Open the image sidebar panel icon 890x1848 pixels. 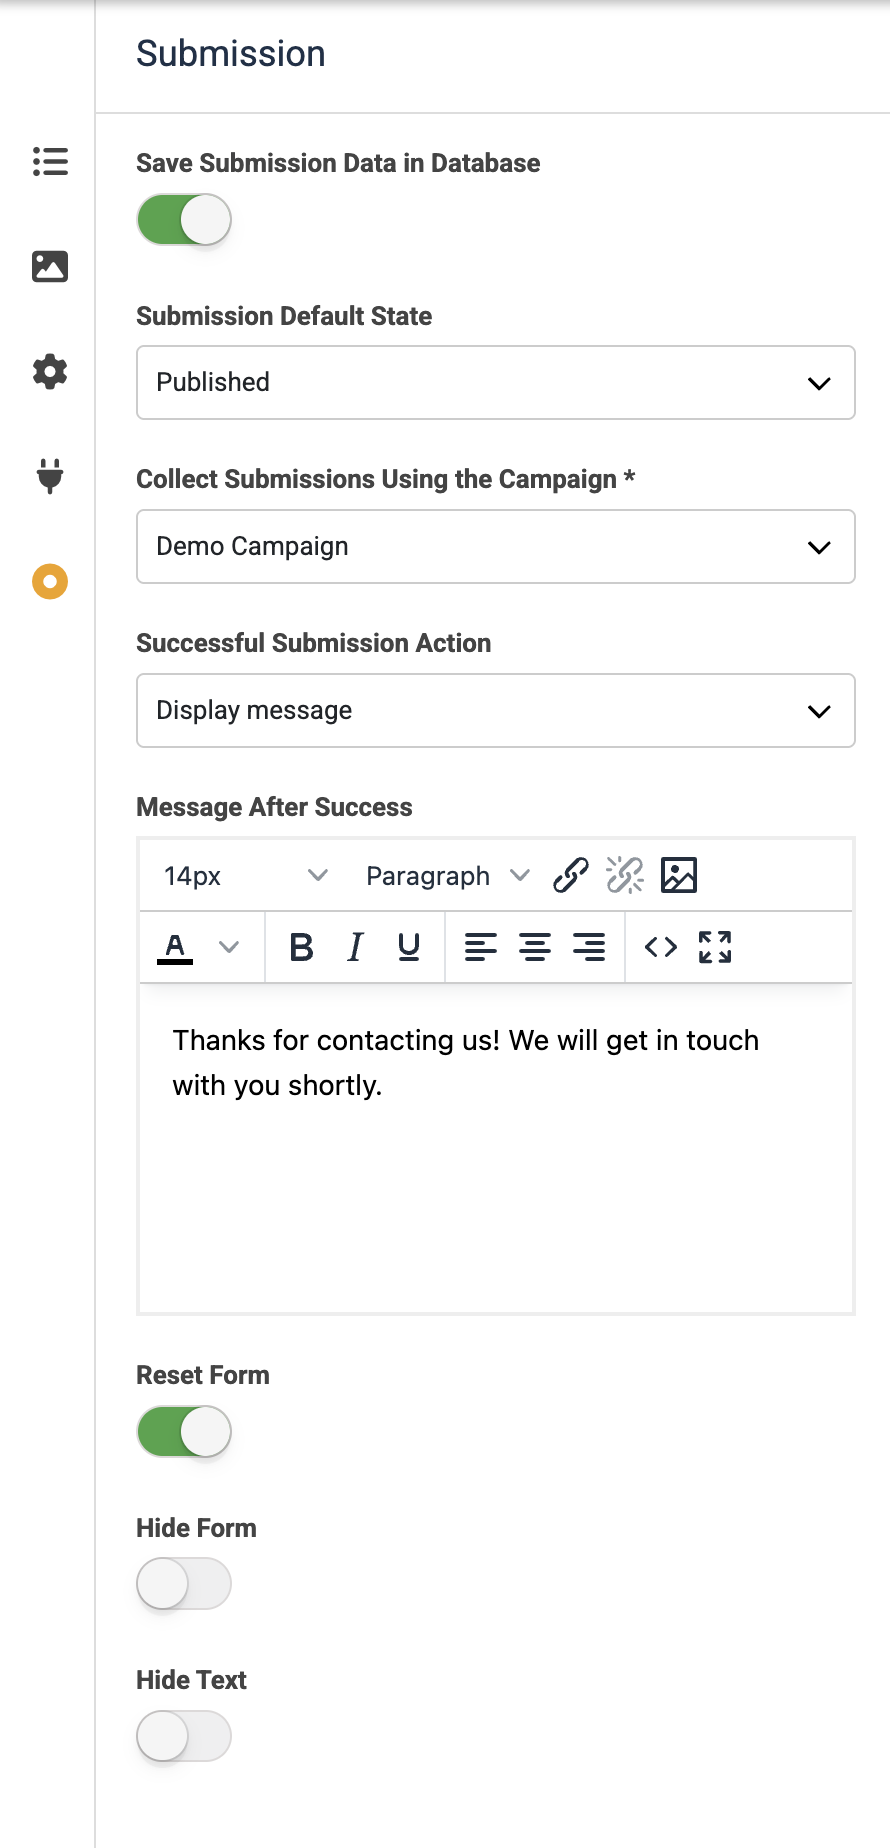point(50,266)
